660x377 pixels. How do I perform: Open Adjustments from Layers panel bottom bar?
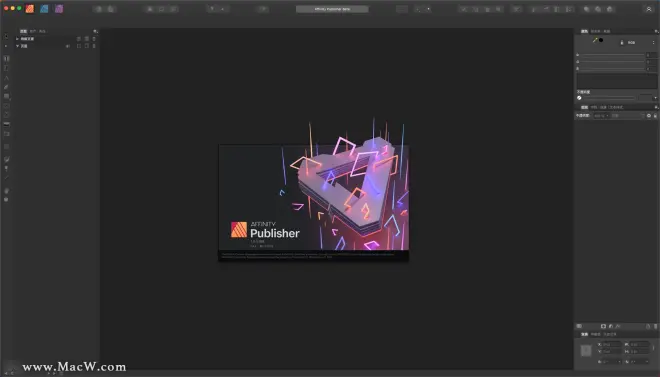(x=611, y=326)
